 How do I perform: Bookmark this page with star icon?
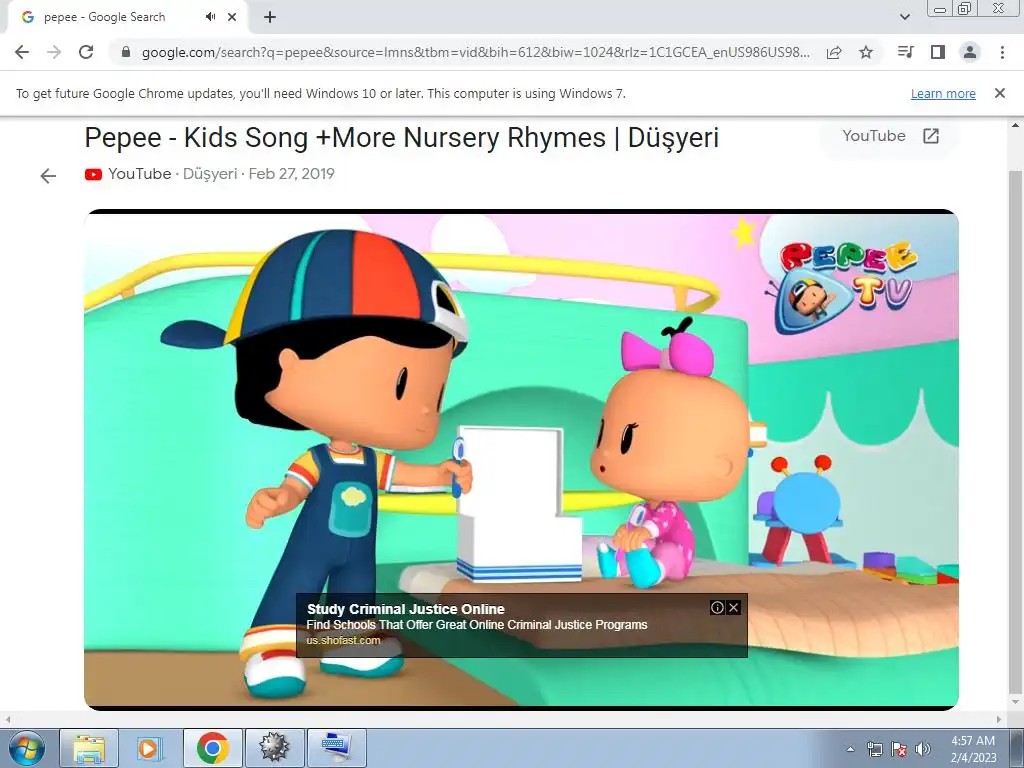(866, 52)
